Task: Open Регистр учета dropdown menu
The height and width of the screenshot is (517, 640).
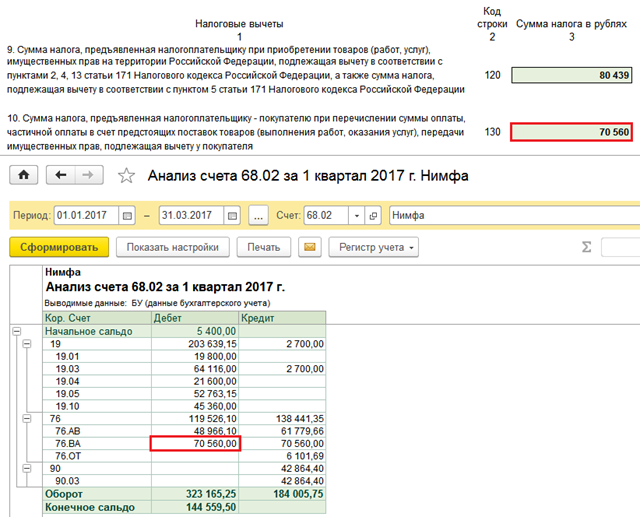Action: pos(373,247)
